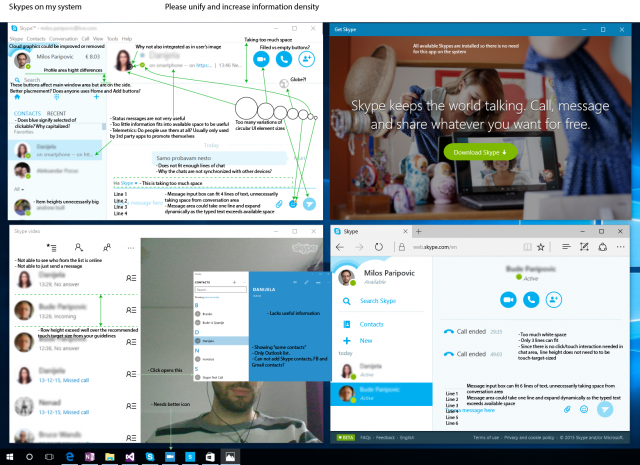This screenshot has height=465, width=640.
Task: Click New in web Skype sidebar
Action: [366, 340]
